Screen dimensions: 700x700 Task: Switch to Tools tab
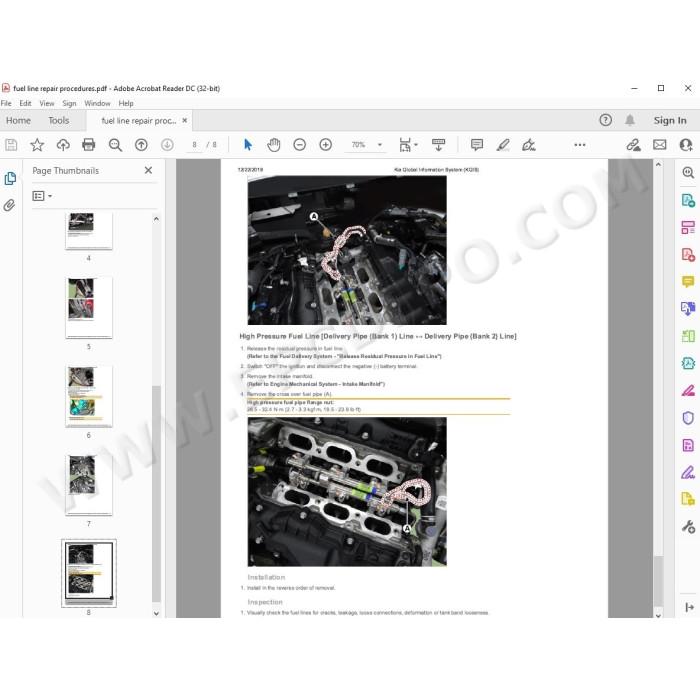click(58, 121)
